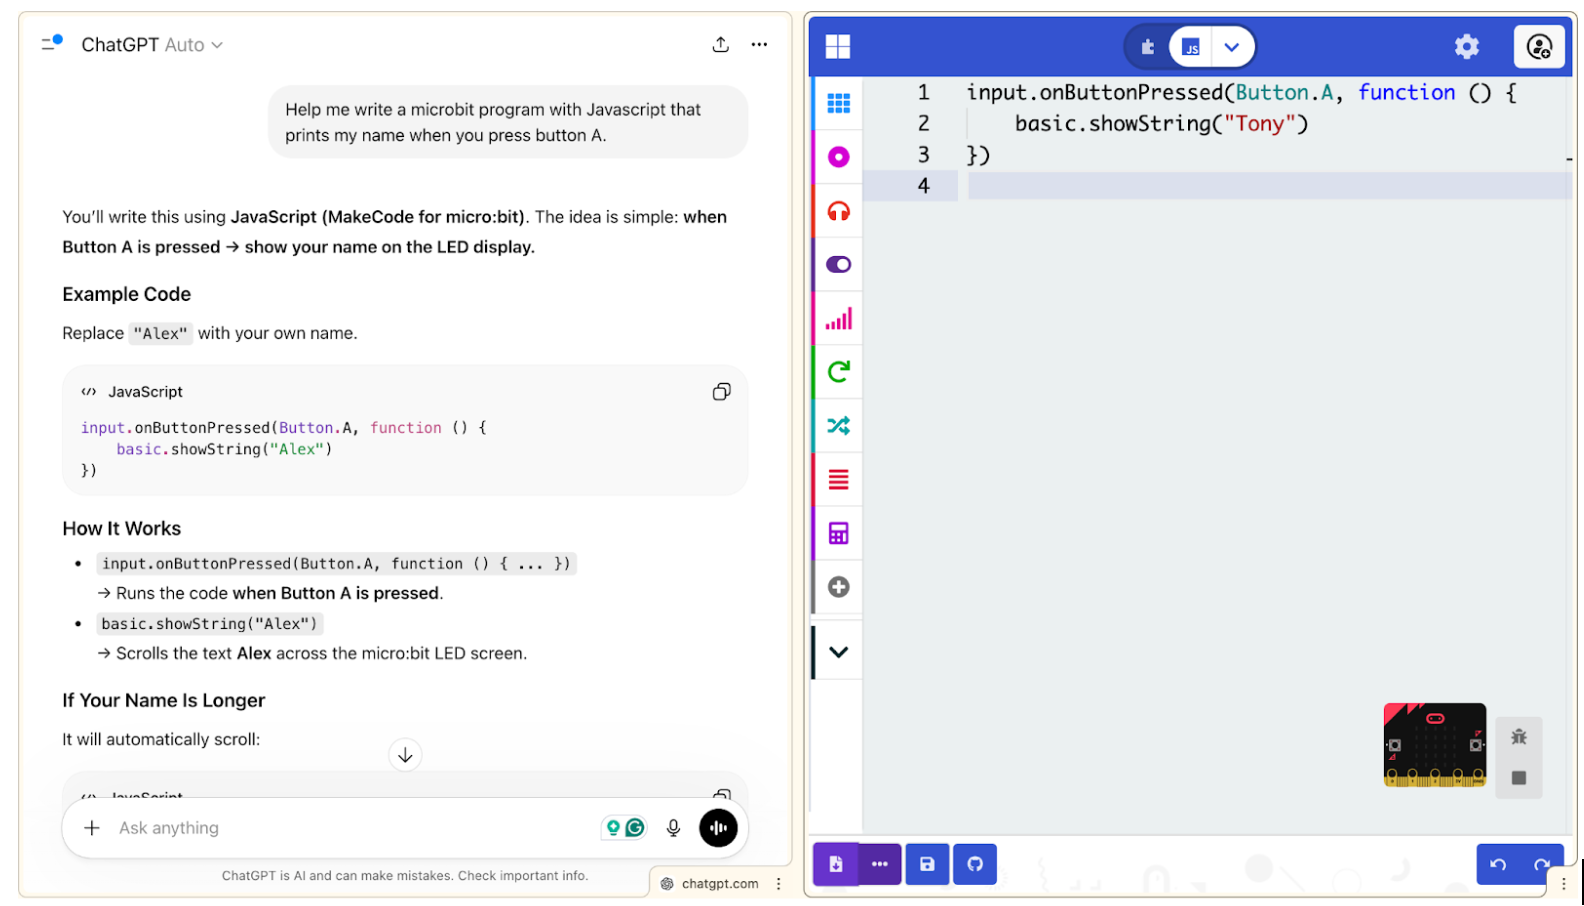Click the "Tony" string in code
Viewport: 1584px width, 906px height.
(1259, 124)
